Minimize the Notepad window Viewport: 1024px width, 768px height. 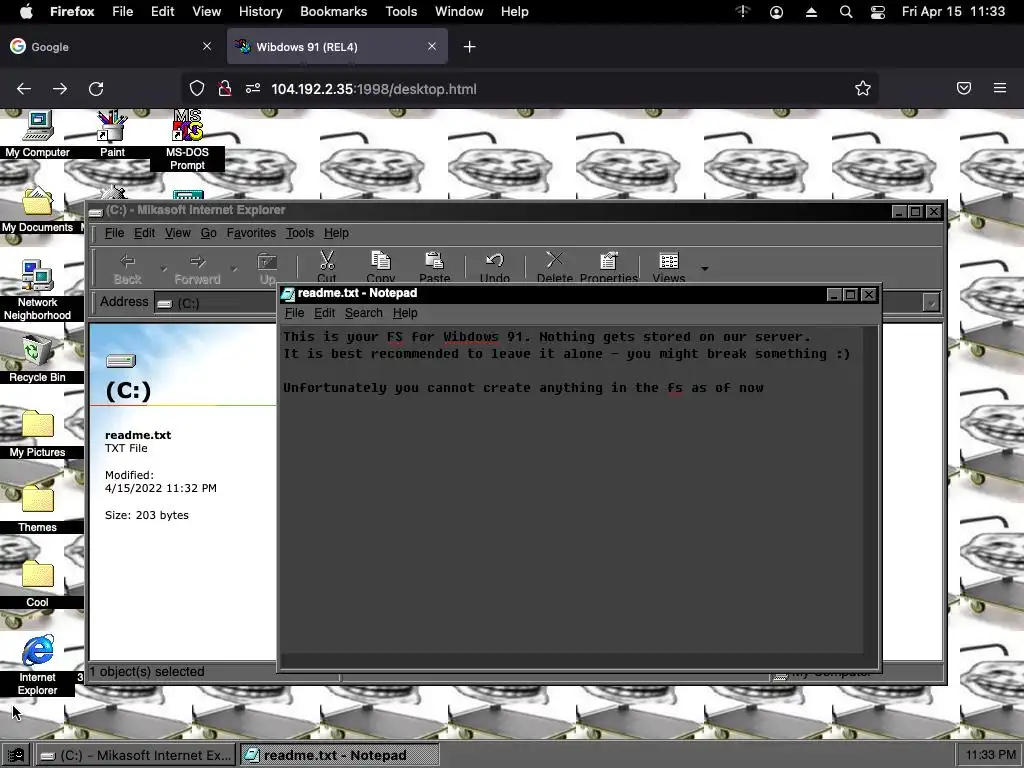(833, 295)
